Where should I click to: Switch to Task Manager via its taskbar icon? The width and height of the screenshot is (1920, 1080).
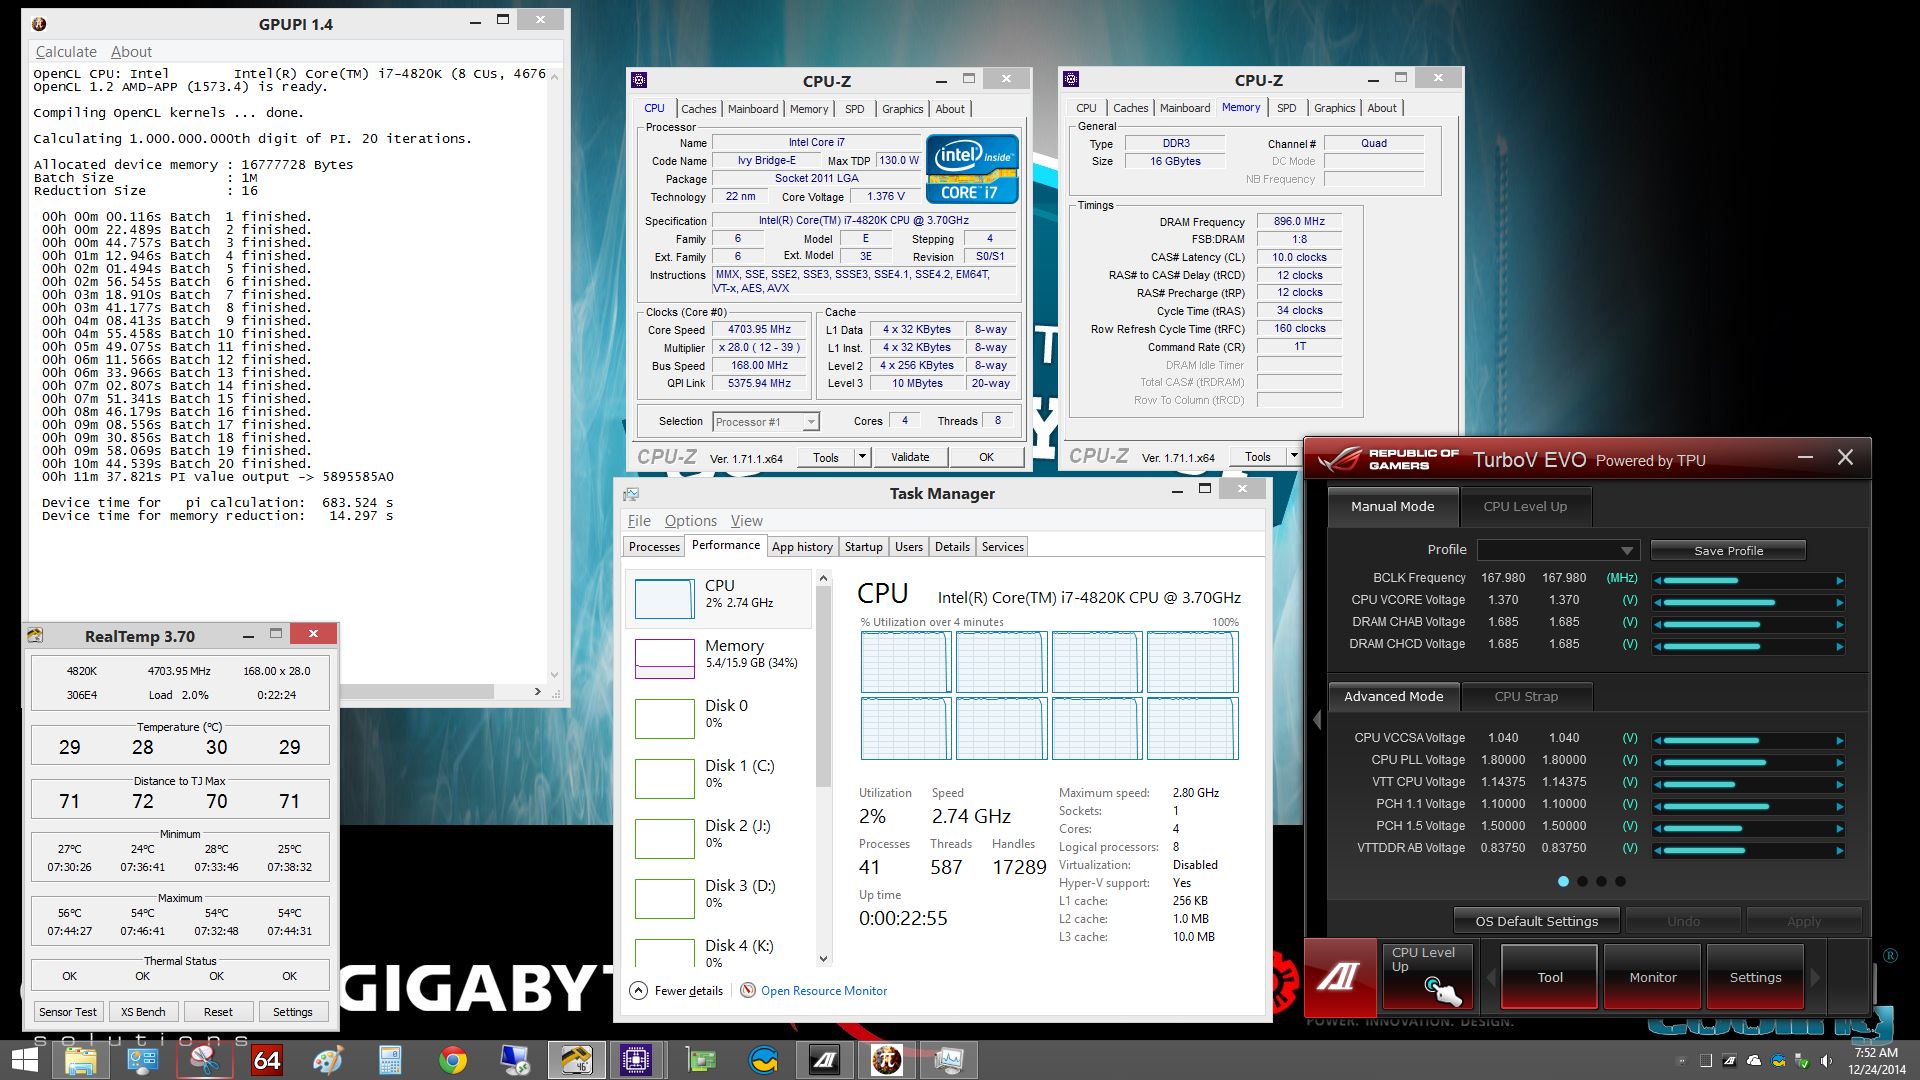coord(948,1060)
